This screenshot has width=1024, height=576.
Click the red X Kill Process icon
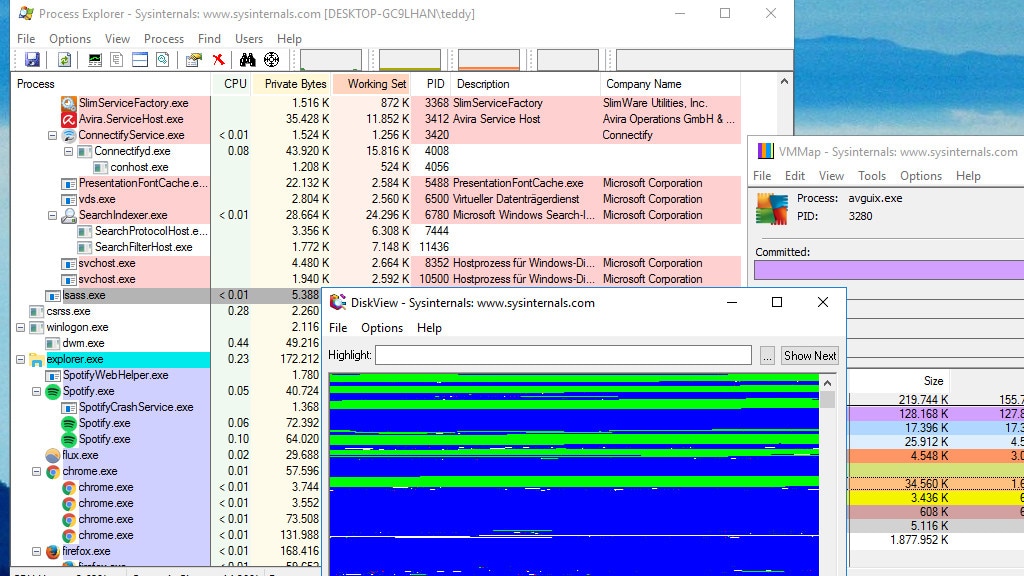pos(218,60)
